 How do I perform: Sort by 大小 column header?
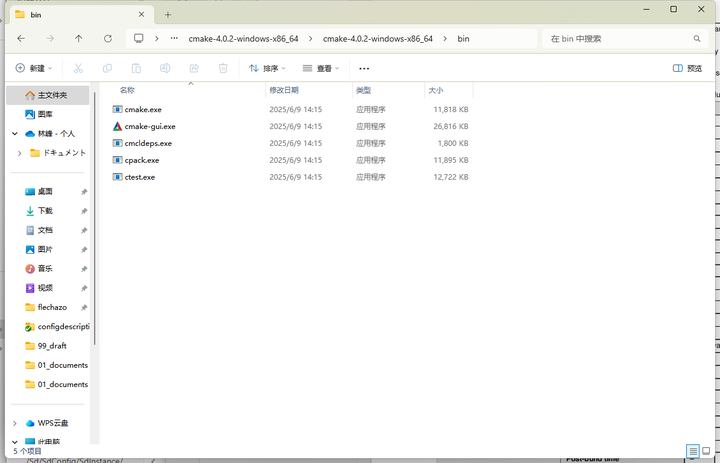point(436,90)
